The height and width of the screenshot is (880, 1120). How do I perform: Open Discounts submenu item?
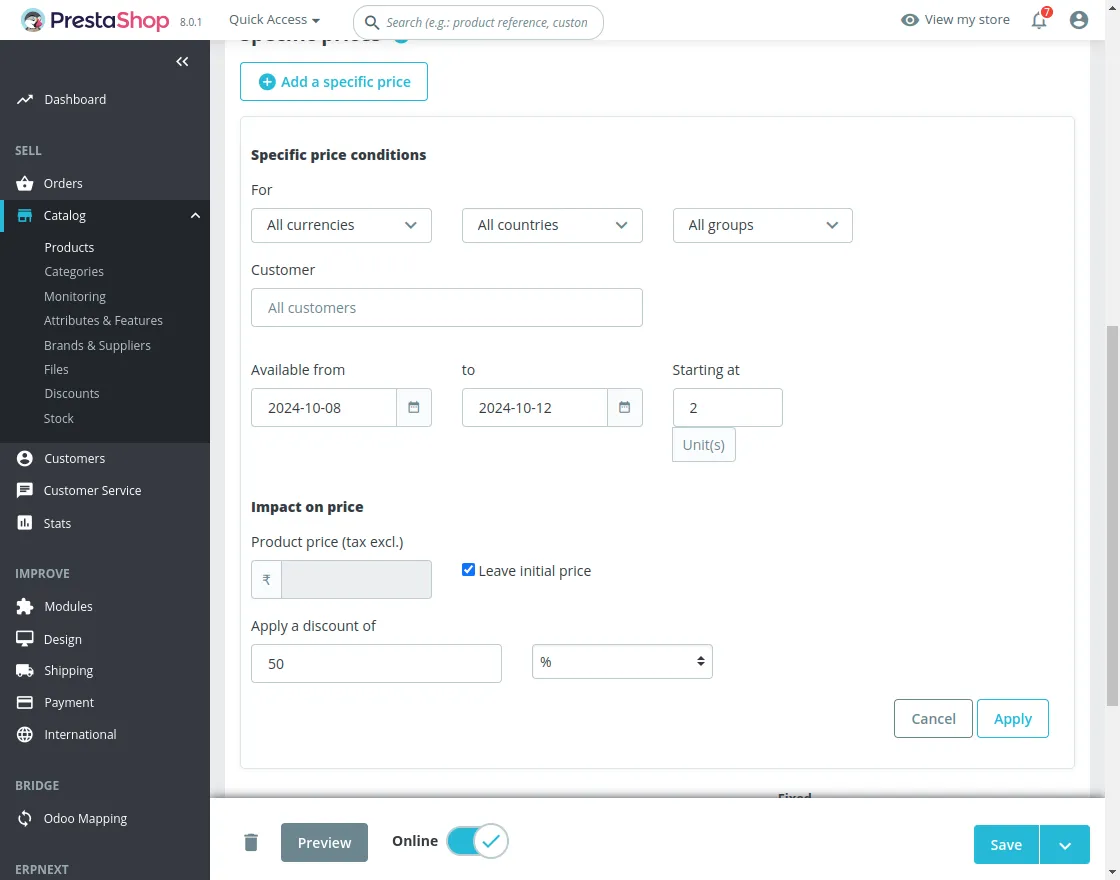click(x=72, y=394)
